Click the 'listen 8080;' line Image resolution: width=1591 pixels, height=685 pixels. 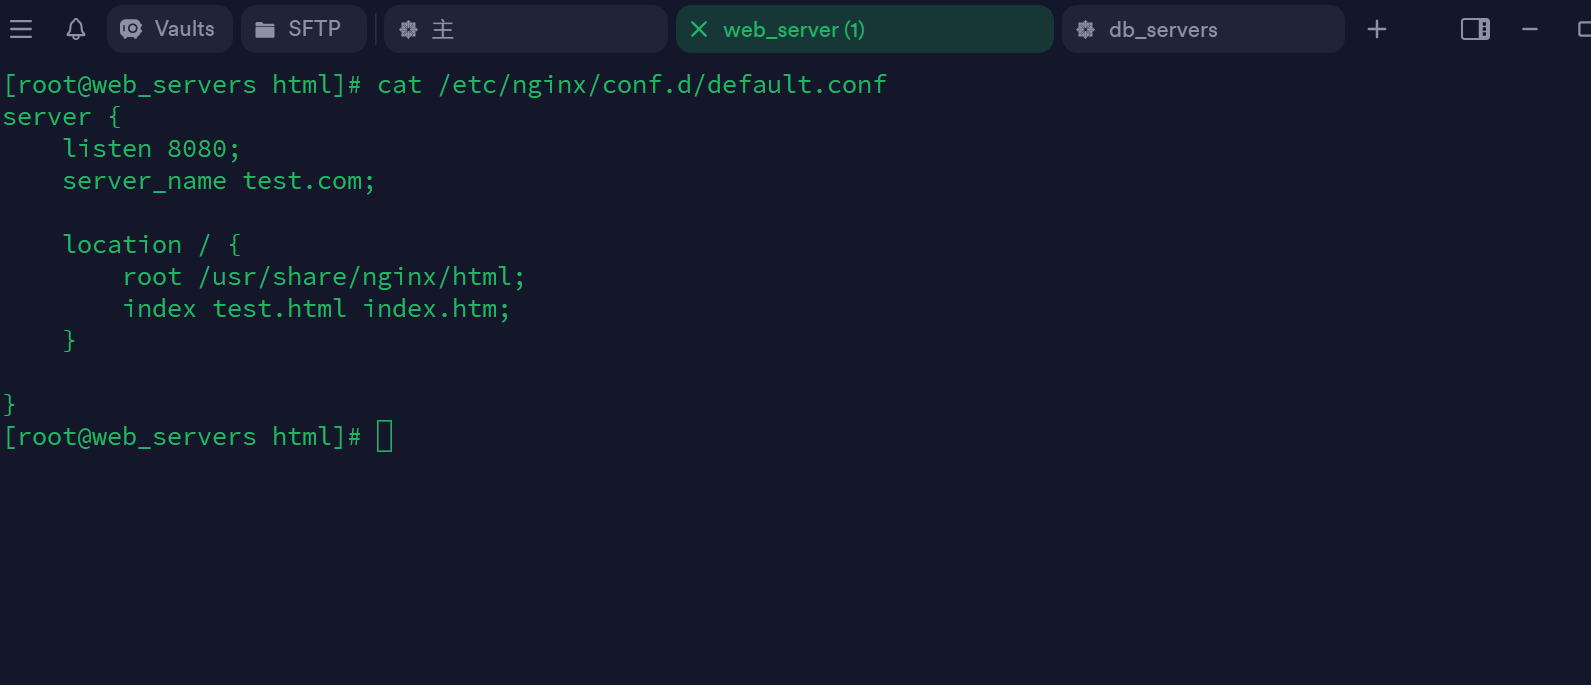tap(151, 149)
